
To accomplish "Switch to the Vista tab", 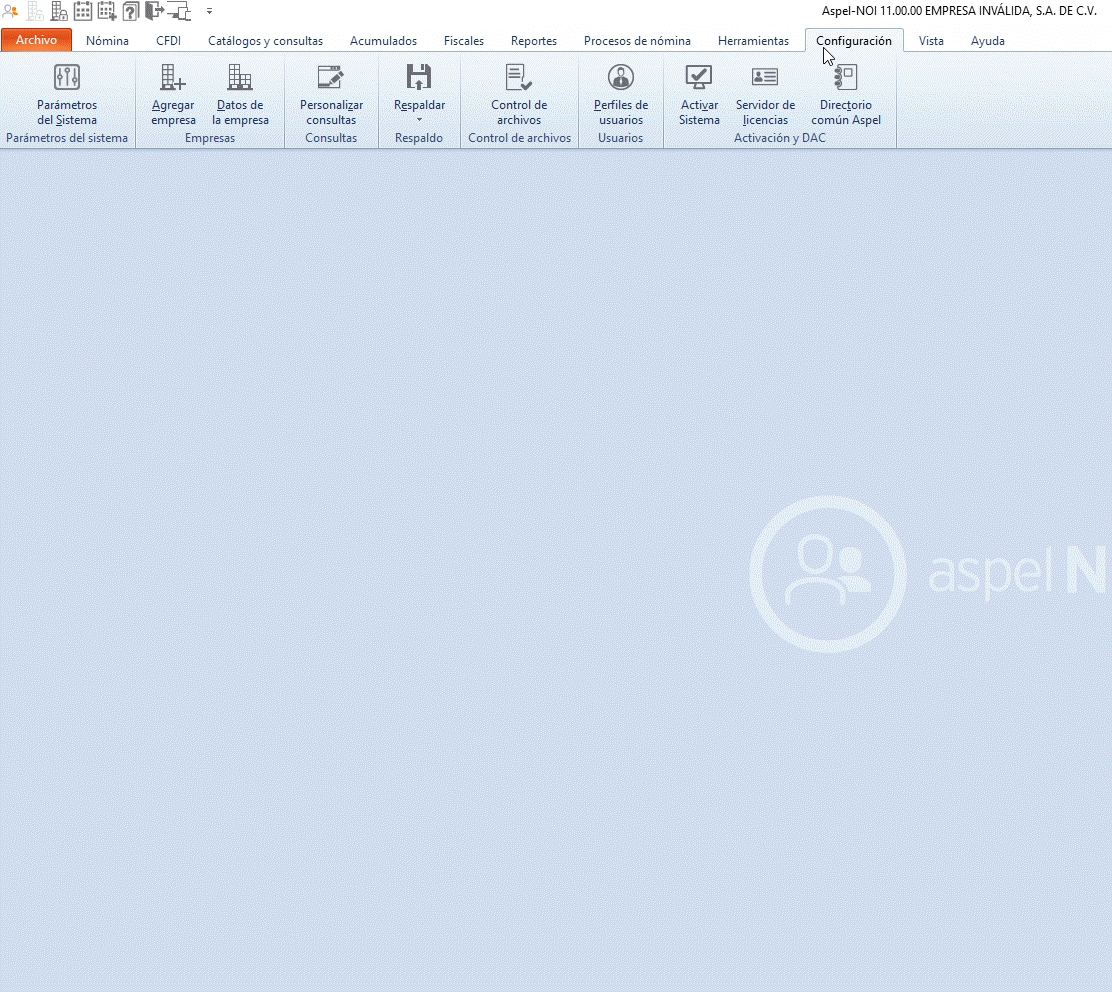I will [930, 40].
